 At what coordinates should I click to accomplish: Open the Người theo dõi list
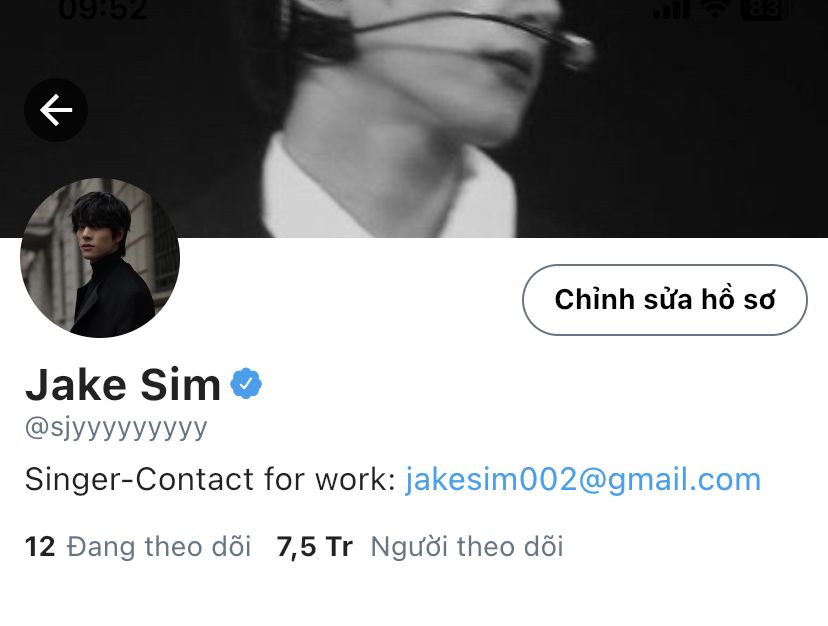point(467,547)
